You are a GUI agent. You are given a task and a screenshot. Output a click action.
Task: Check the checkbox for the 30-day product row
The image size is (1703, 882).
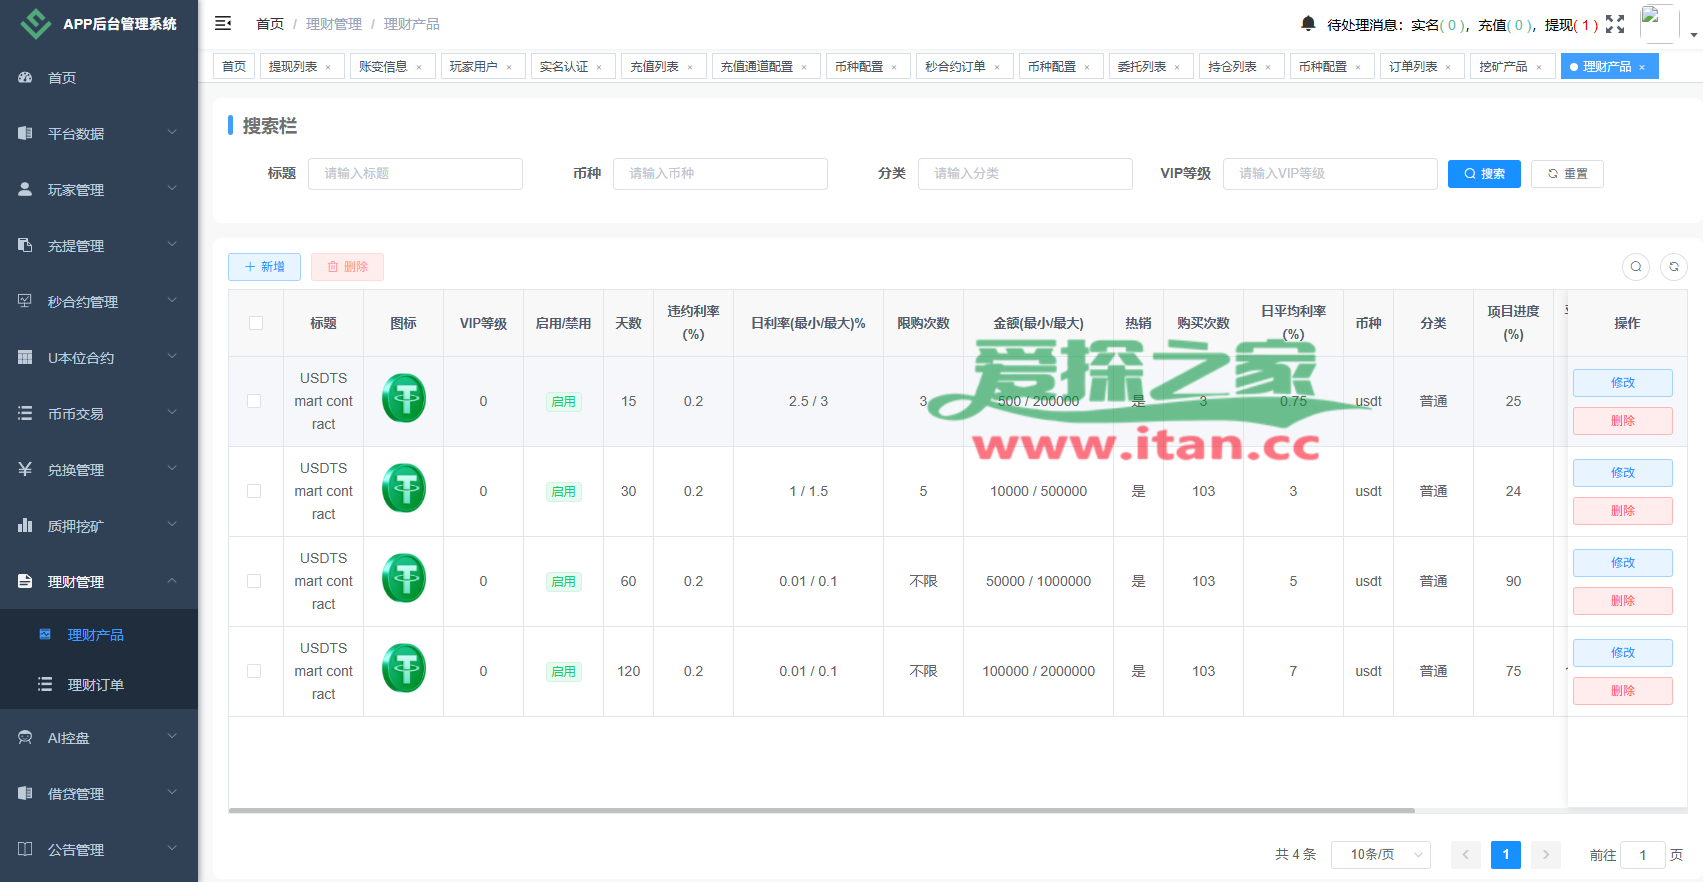tap(254, 491)
